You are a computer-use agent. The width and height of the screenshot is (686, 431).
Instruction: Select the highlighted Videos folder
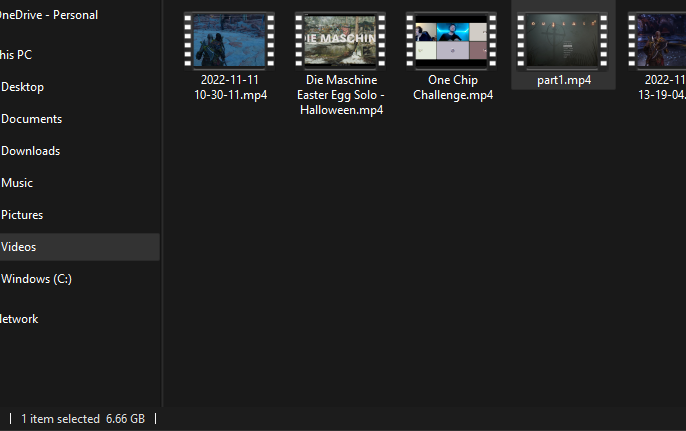pyautogui.click(x=19, y=247)
